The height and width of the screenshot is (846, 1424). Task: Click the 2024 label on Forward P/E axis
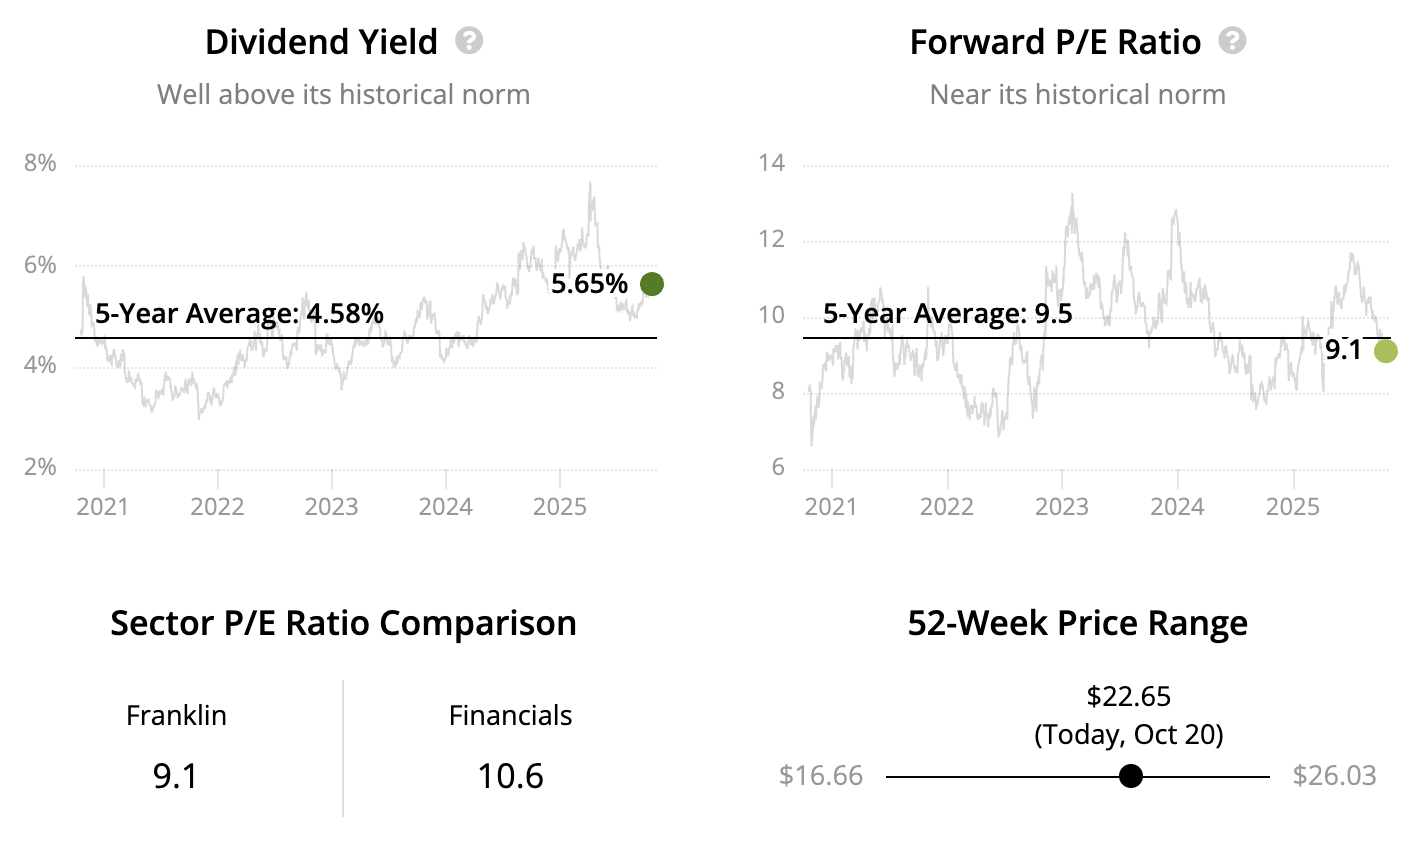1177,507
